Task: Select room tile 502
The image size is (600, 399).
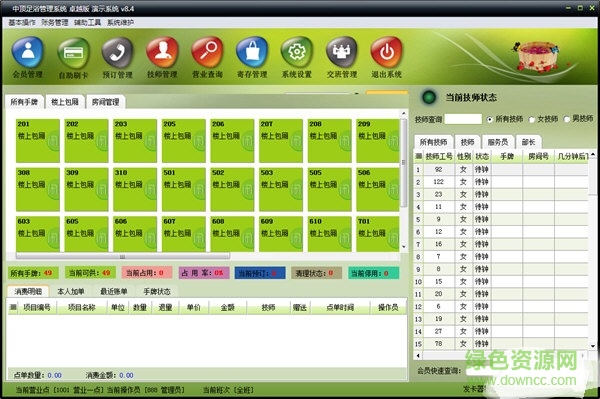Action: coord(232,189)
